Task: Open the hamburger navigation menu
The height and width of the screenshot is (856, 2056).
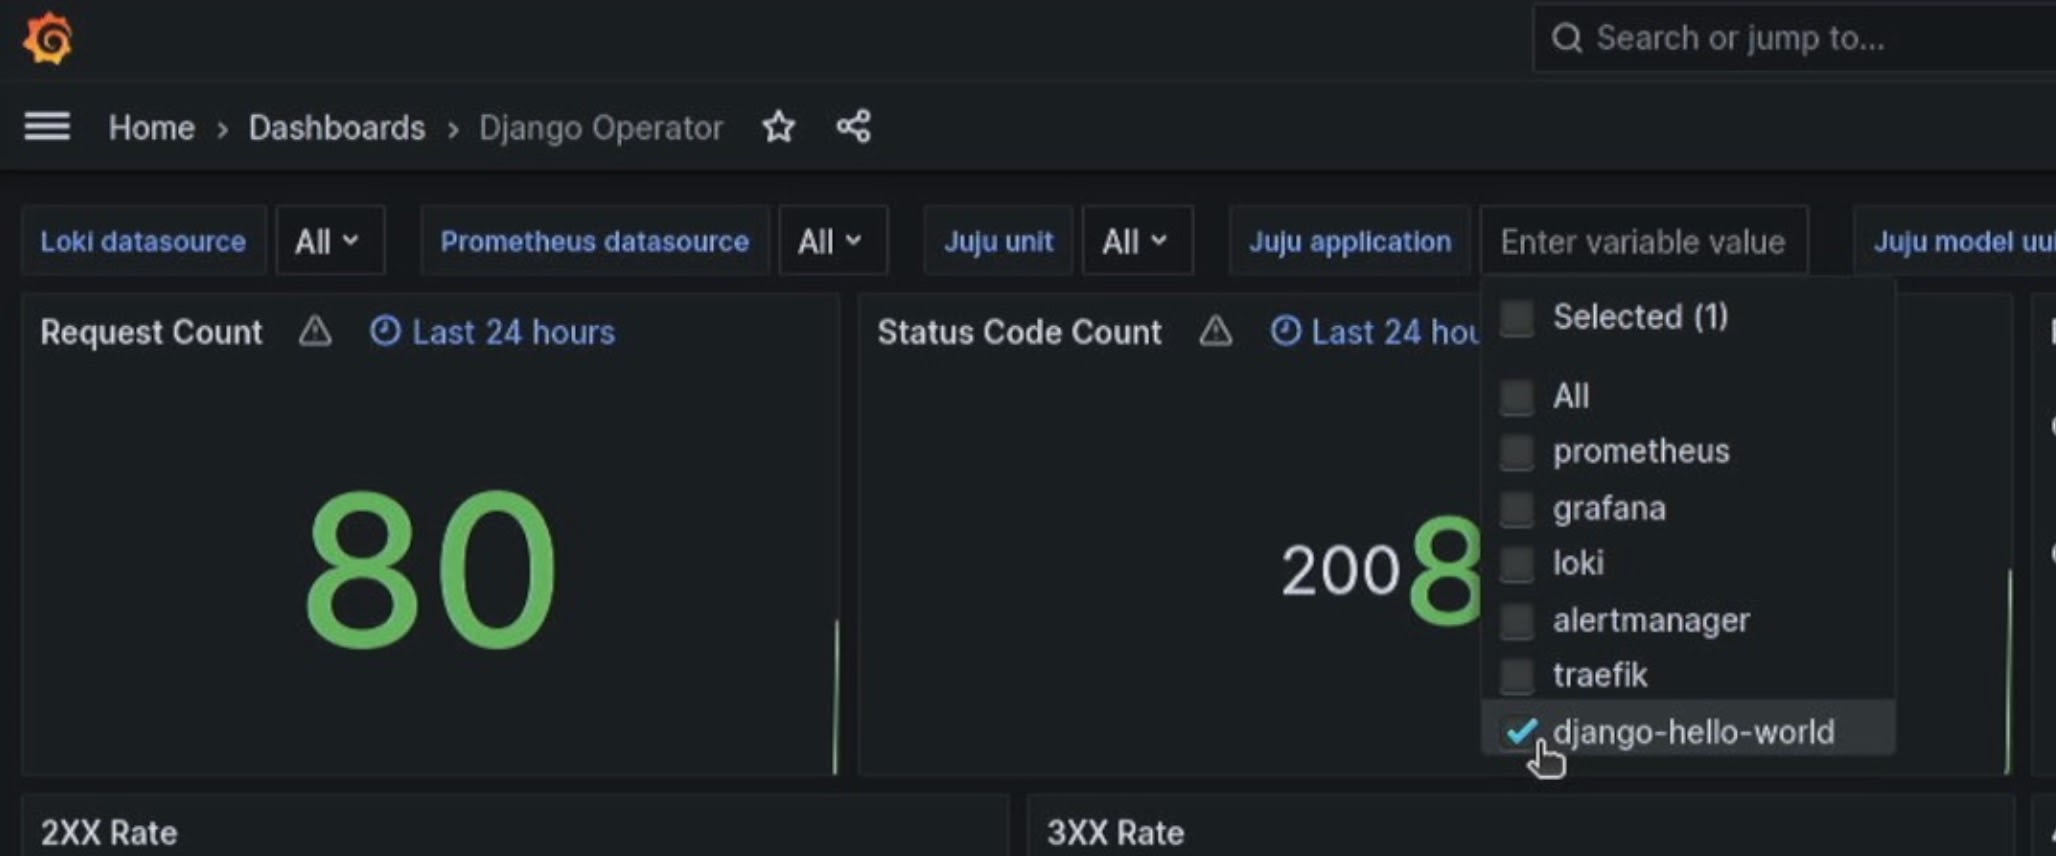Action: pyautogui.click(x=47, y=127)
